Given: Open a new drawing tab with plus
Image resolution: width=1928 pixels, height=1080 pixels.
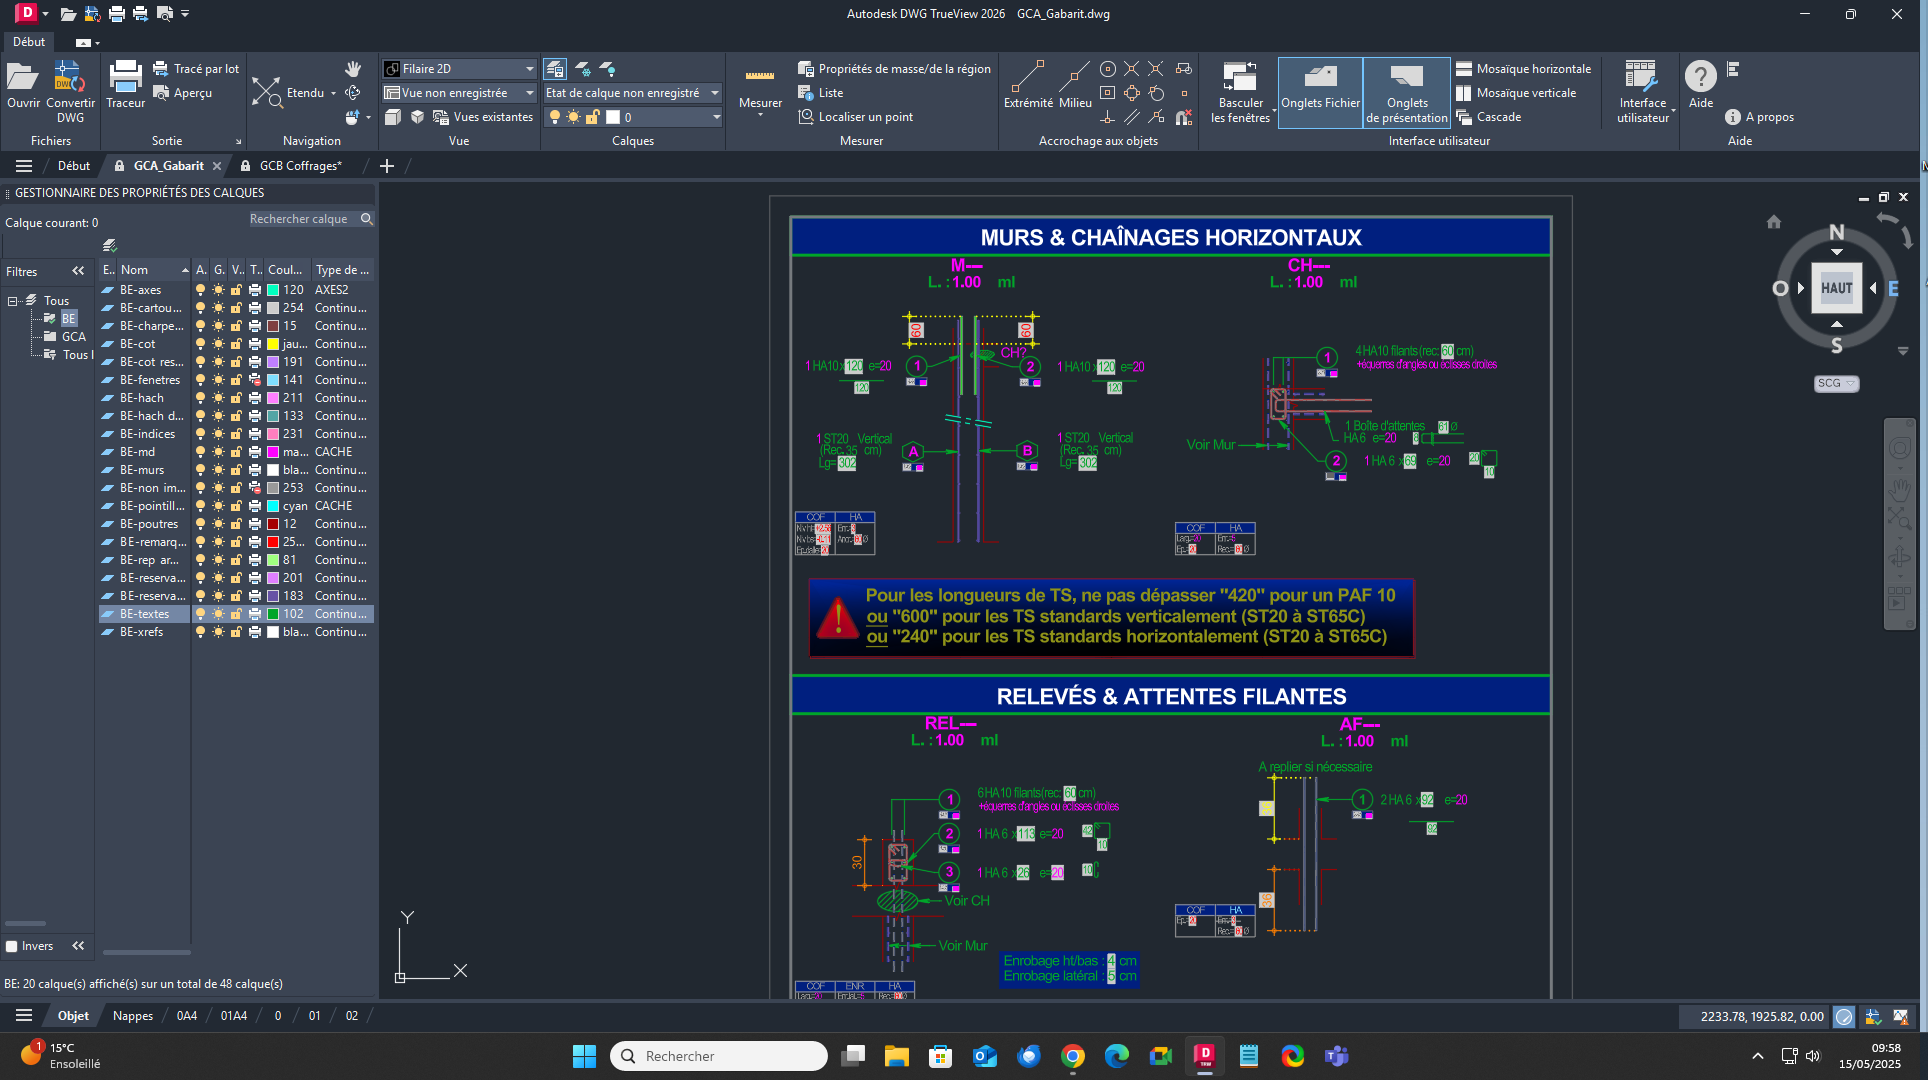Looking at the screenshot, I should 387,166.
